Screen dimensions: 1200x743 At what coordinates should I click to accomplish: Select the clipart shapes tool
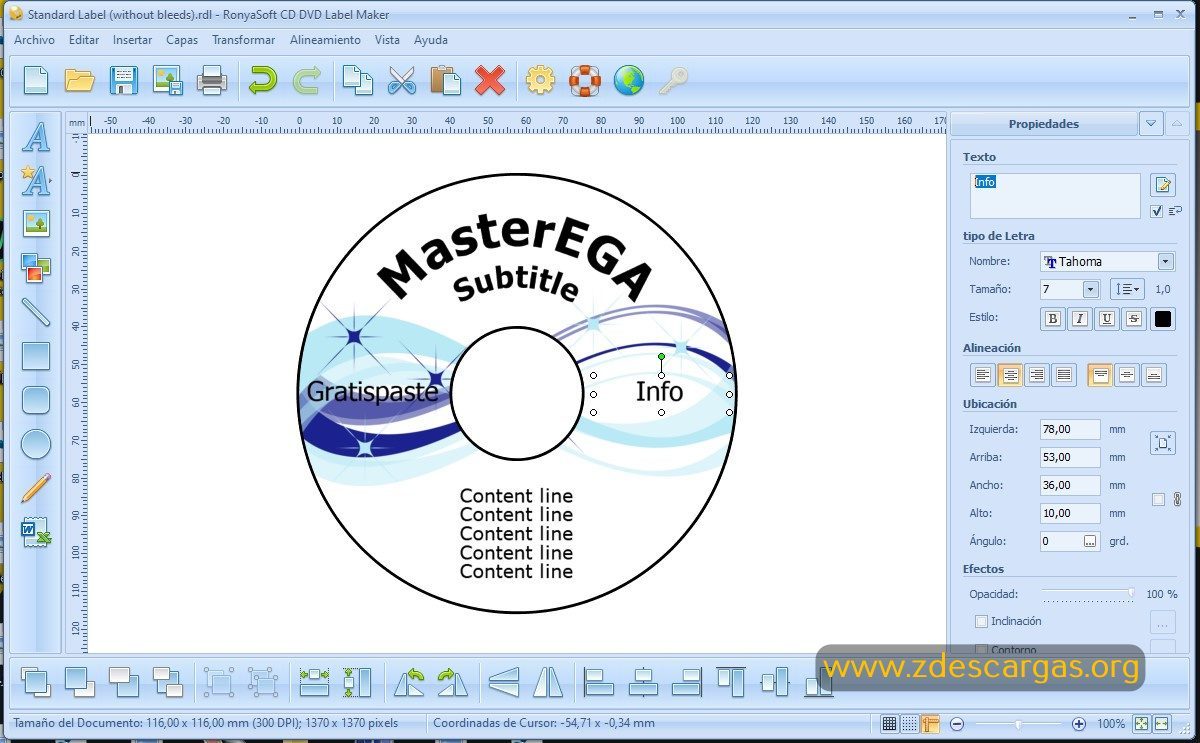36,267
